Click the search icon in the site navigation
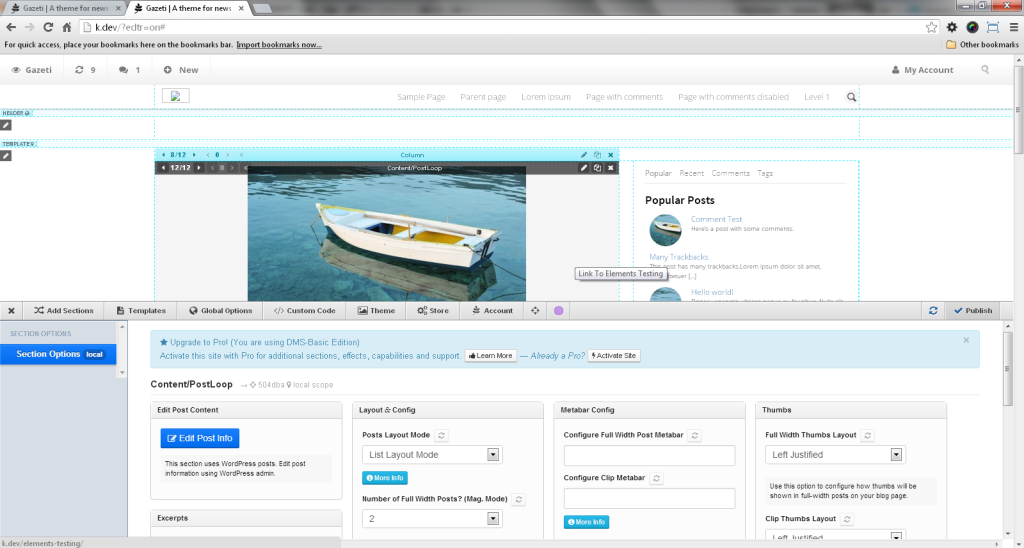The image size is (1024, 548). 852,97
